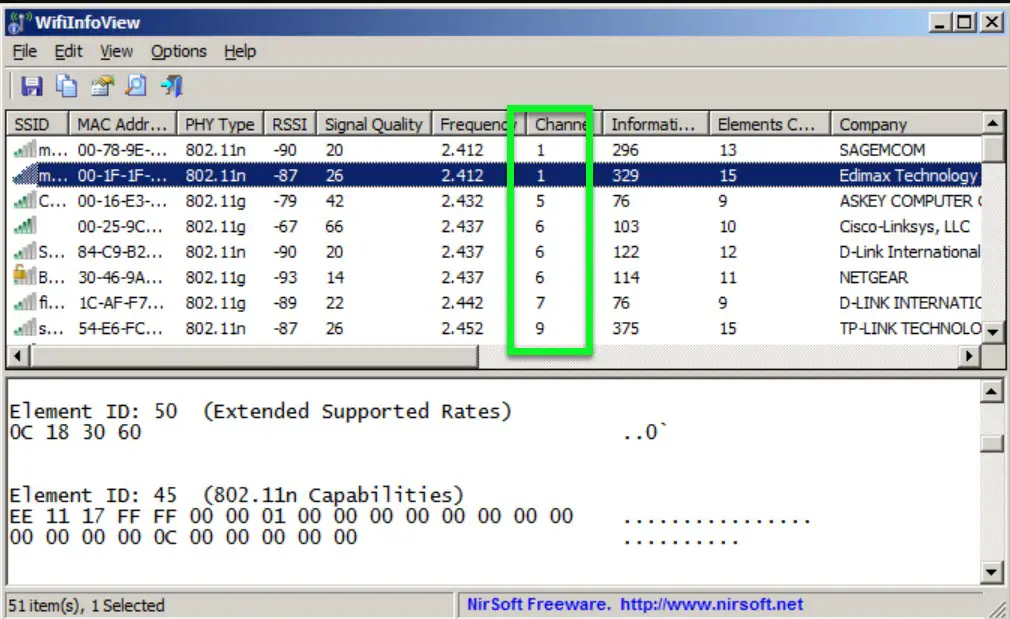Viewport: 1010px width, 619px height.
Task: Click the Cisco-Linksys, LLC company cell
Action: pos(904,226)
